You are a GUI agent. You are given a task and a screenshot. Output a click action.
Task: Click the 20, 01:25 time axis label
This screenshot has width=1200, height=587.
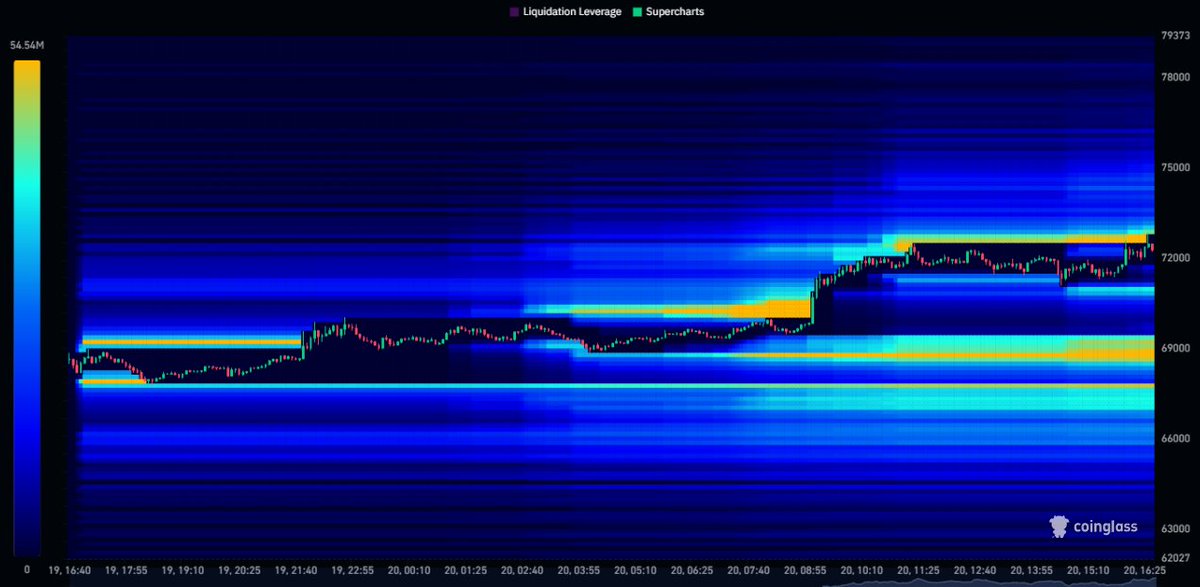click(x=468, y=569)
